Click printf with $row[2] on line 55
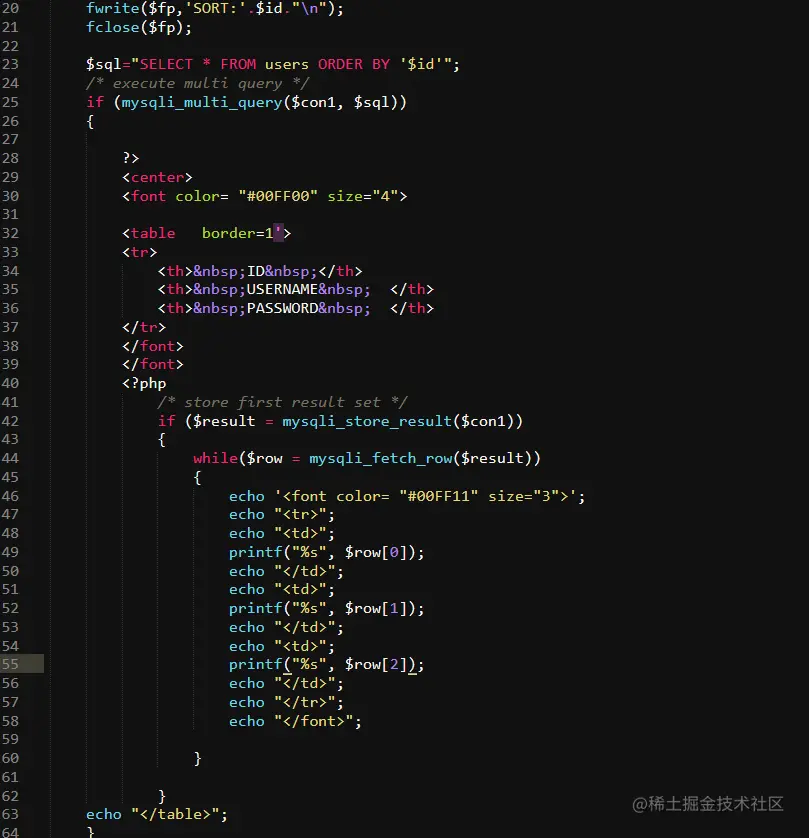 coord(326,665)
